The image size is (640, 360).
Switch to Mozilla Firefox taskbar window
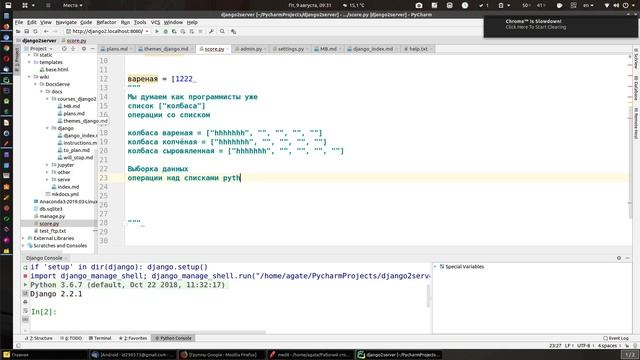pyautogui.click(x=222, y=355)
